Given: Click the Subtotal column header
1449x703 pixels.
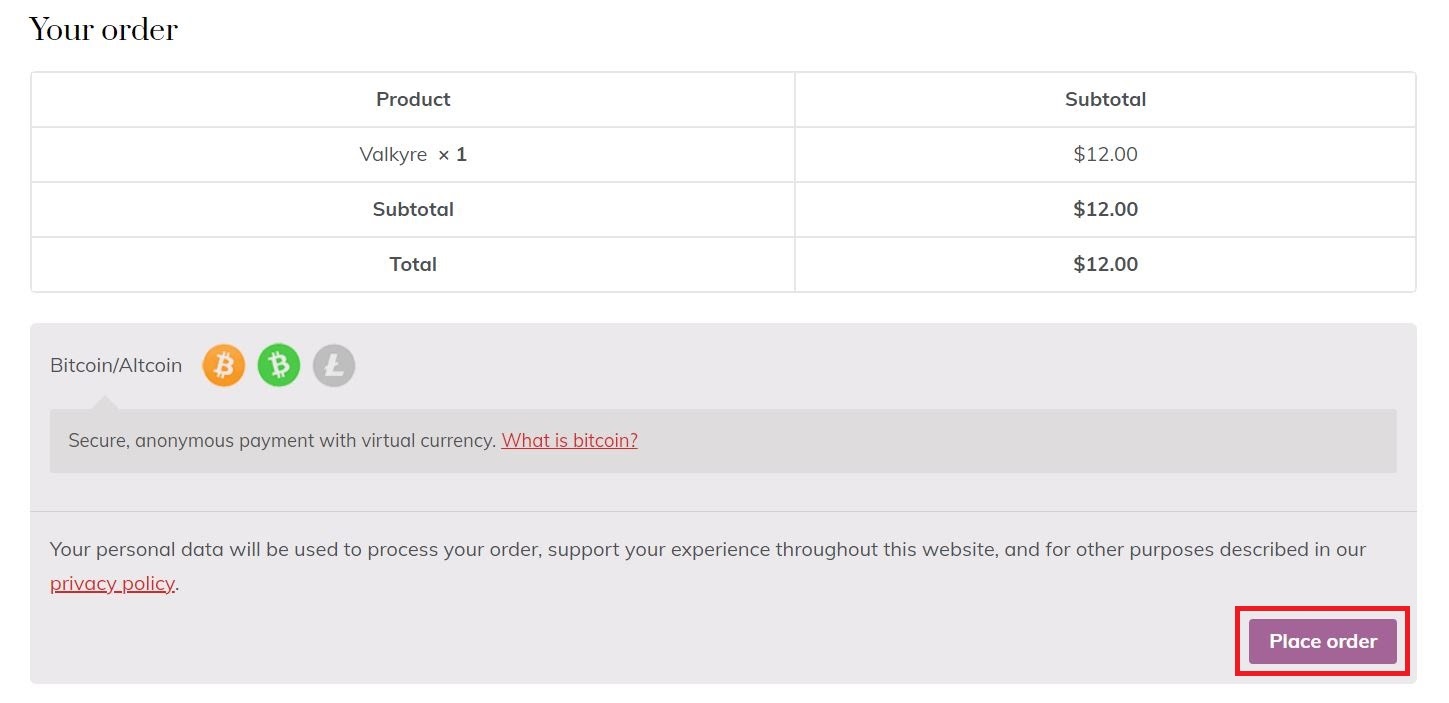Looking at the screenshot, I should coord(1105,100).
